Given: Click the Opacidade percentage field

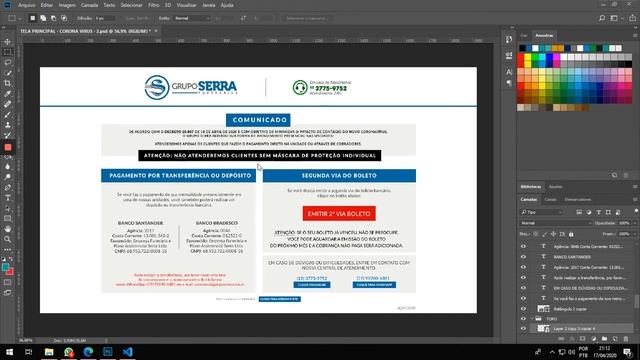Looking at the screenshot, I should pos(624,223).
